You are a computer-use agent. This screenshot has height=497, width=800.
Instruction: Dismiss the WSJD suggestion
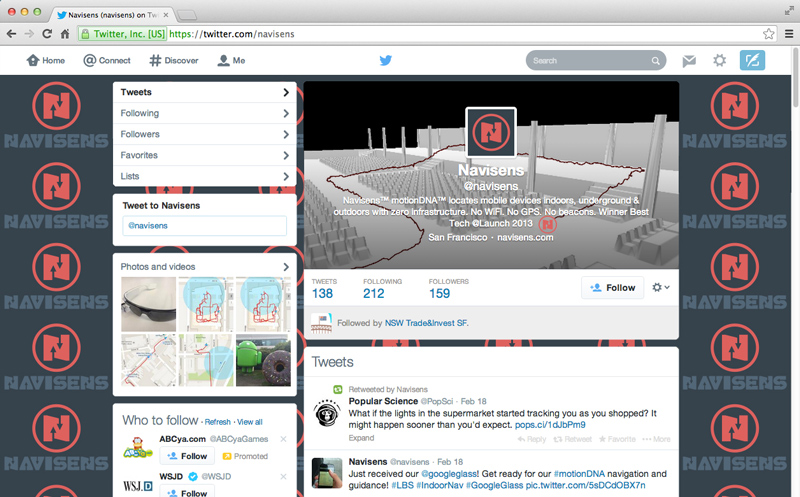[283, 477]
